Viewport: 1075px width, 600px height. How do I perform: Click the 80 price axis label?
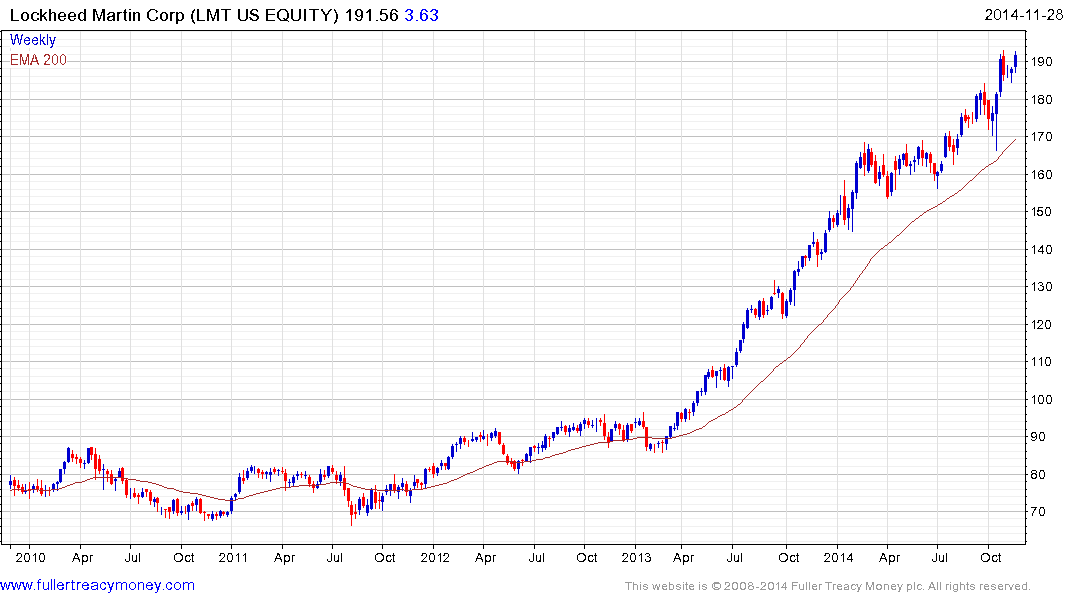pos(1038,475)
